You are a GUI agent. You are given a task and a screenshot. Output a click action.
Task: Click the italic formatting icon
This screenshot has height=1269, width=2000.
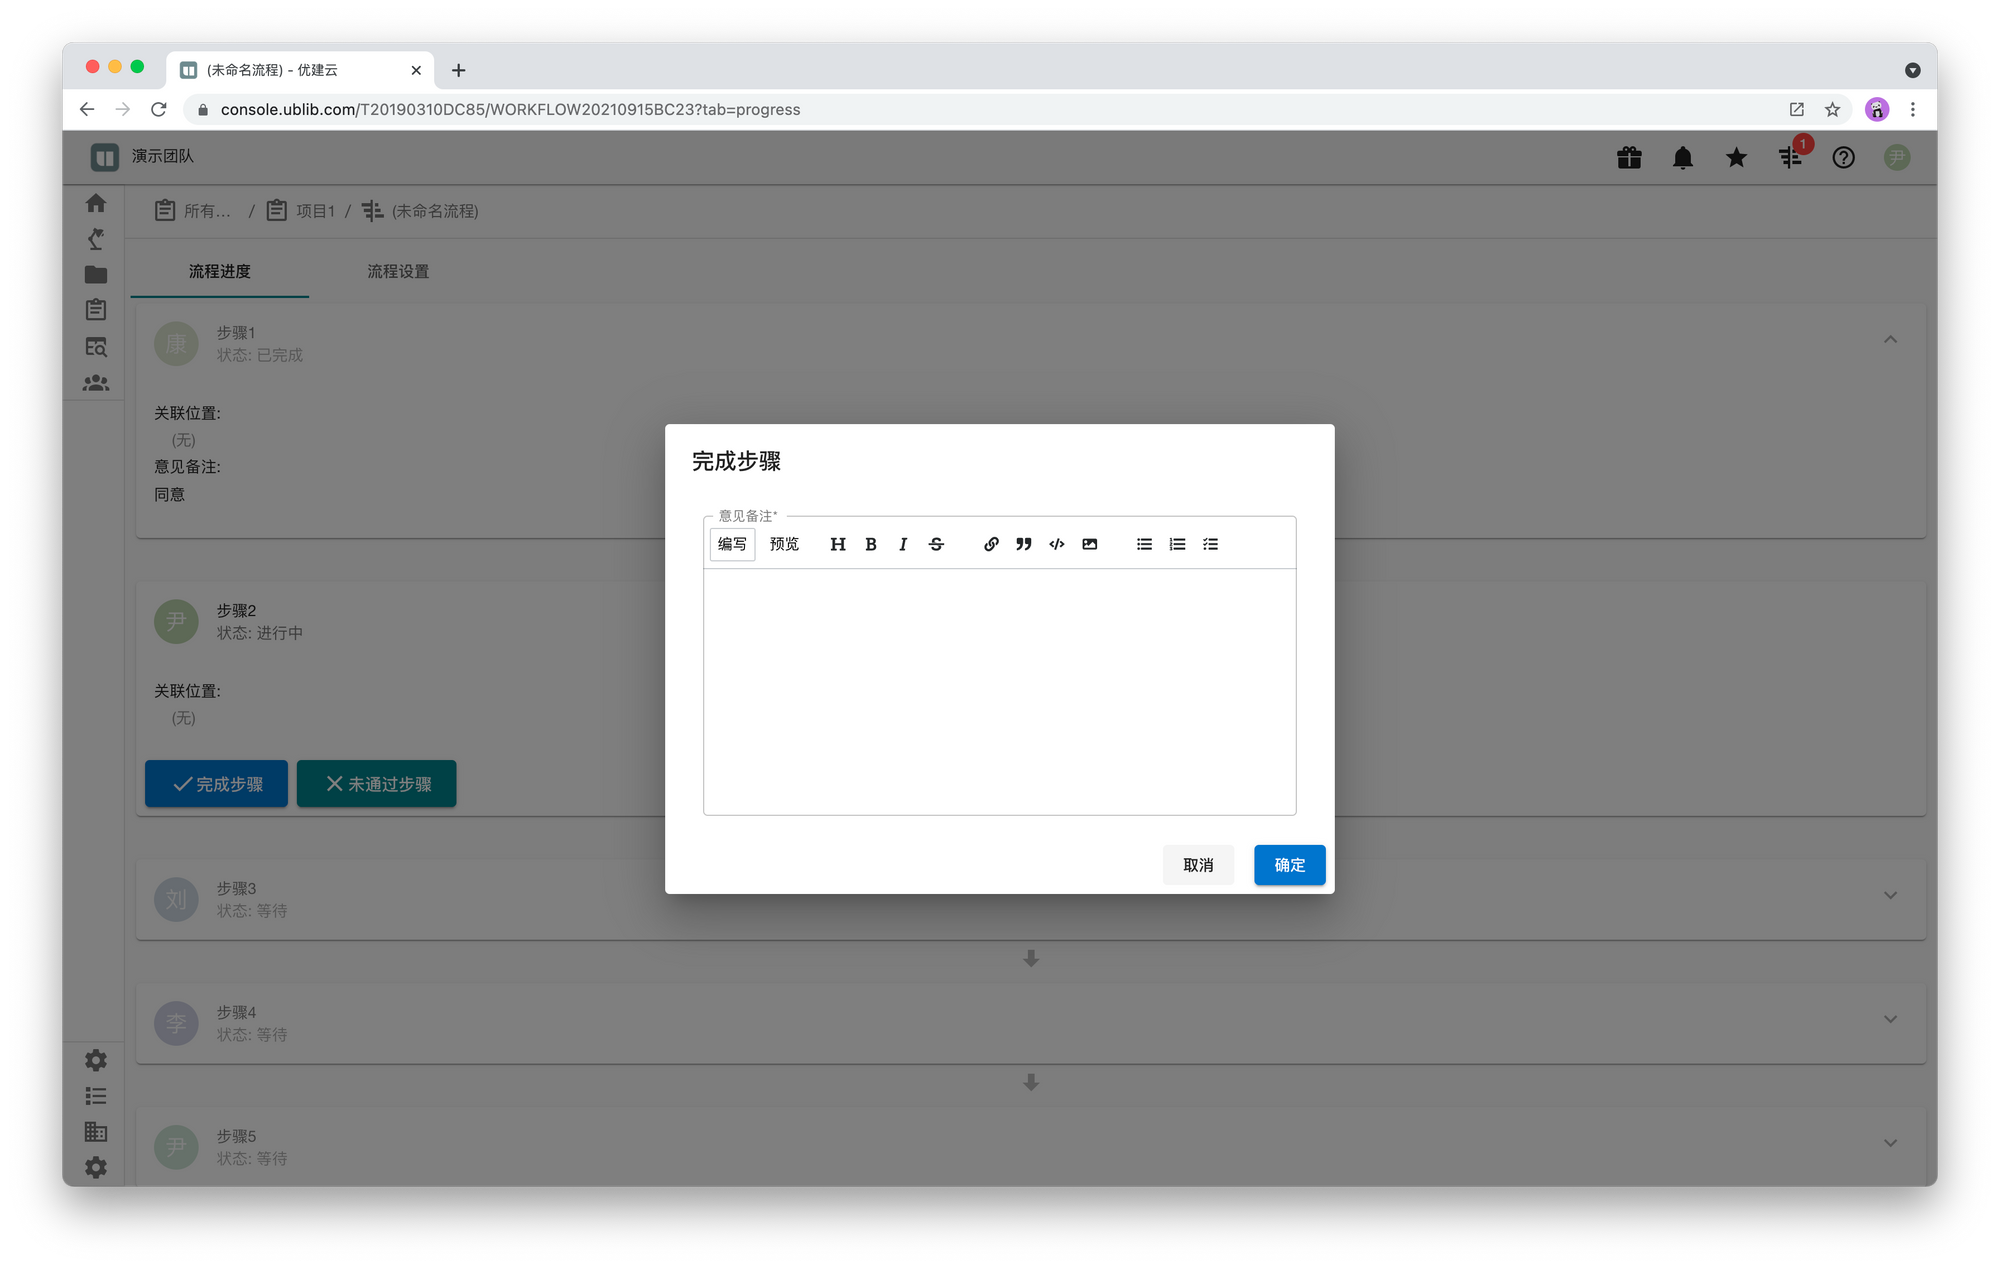903,544
